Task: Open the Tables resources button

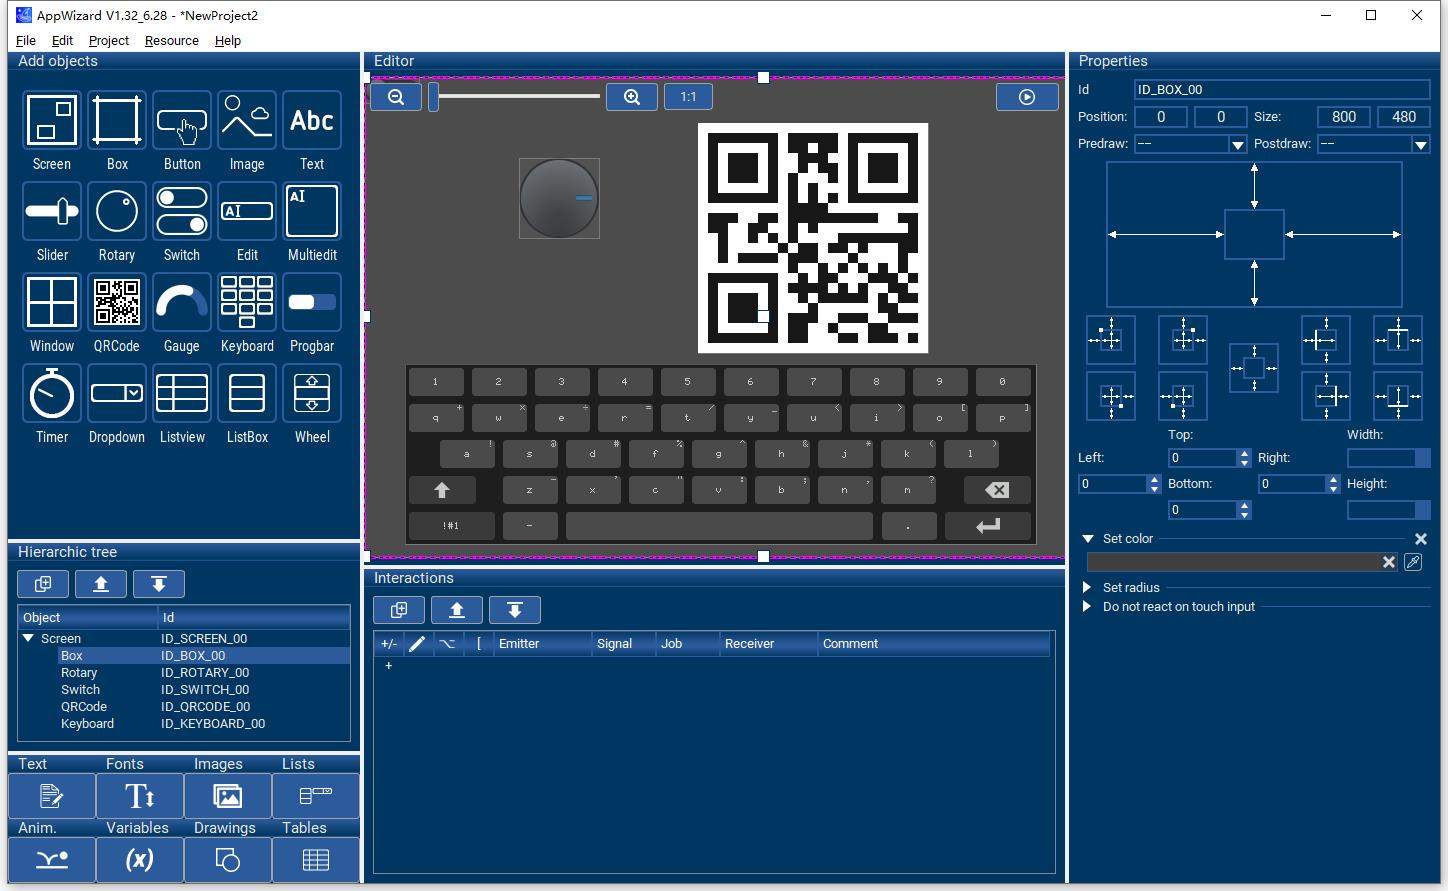Action: [x=316, y=860]
